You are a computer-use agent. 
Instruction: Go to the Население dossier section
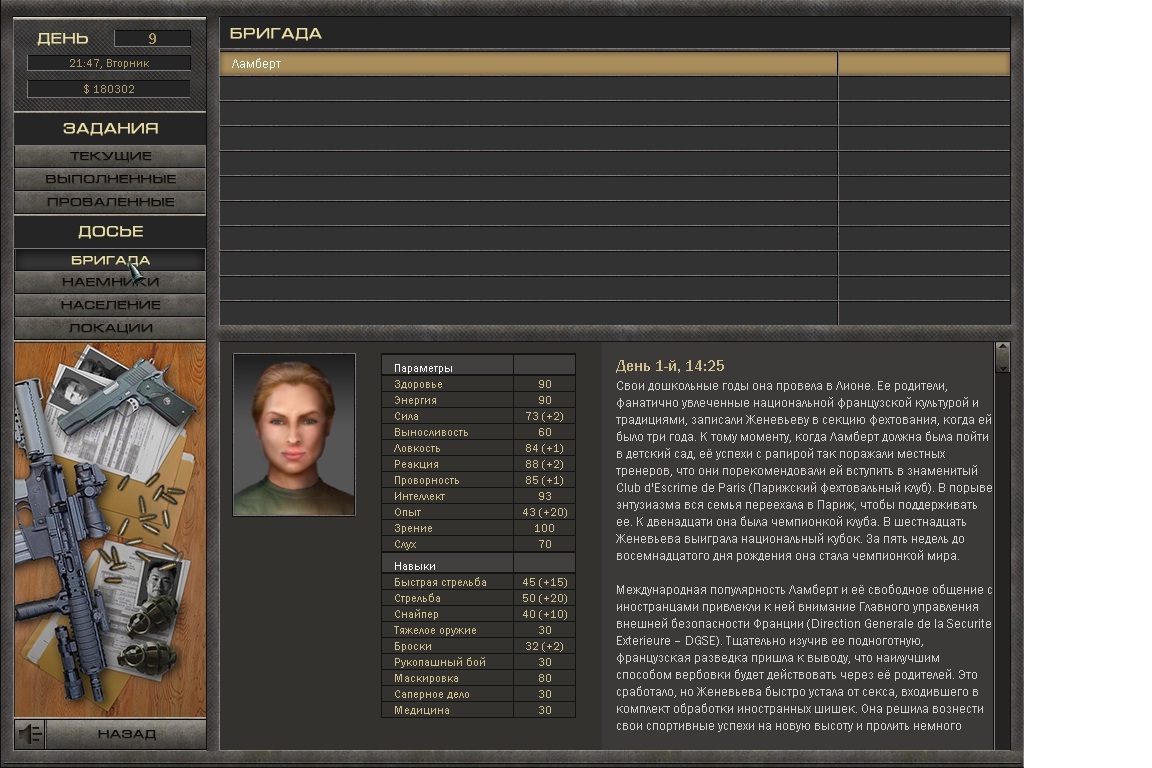(110, 305)
